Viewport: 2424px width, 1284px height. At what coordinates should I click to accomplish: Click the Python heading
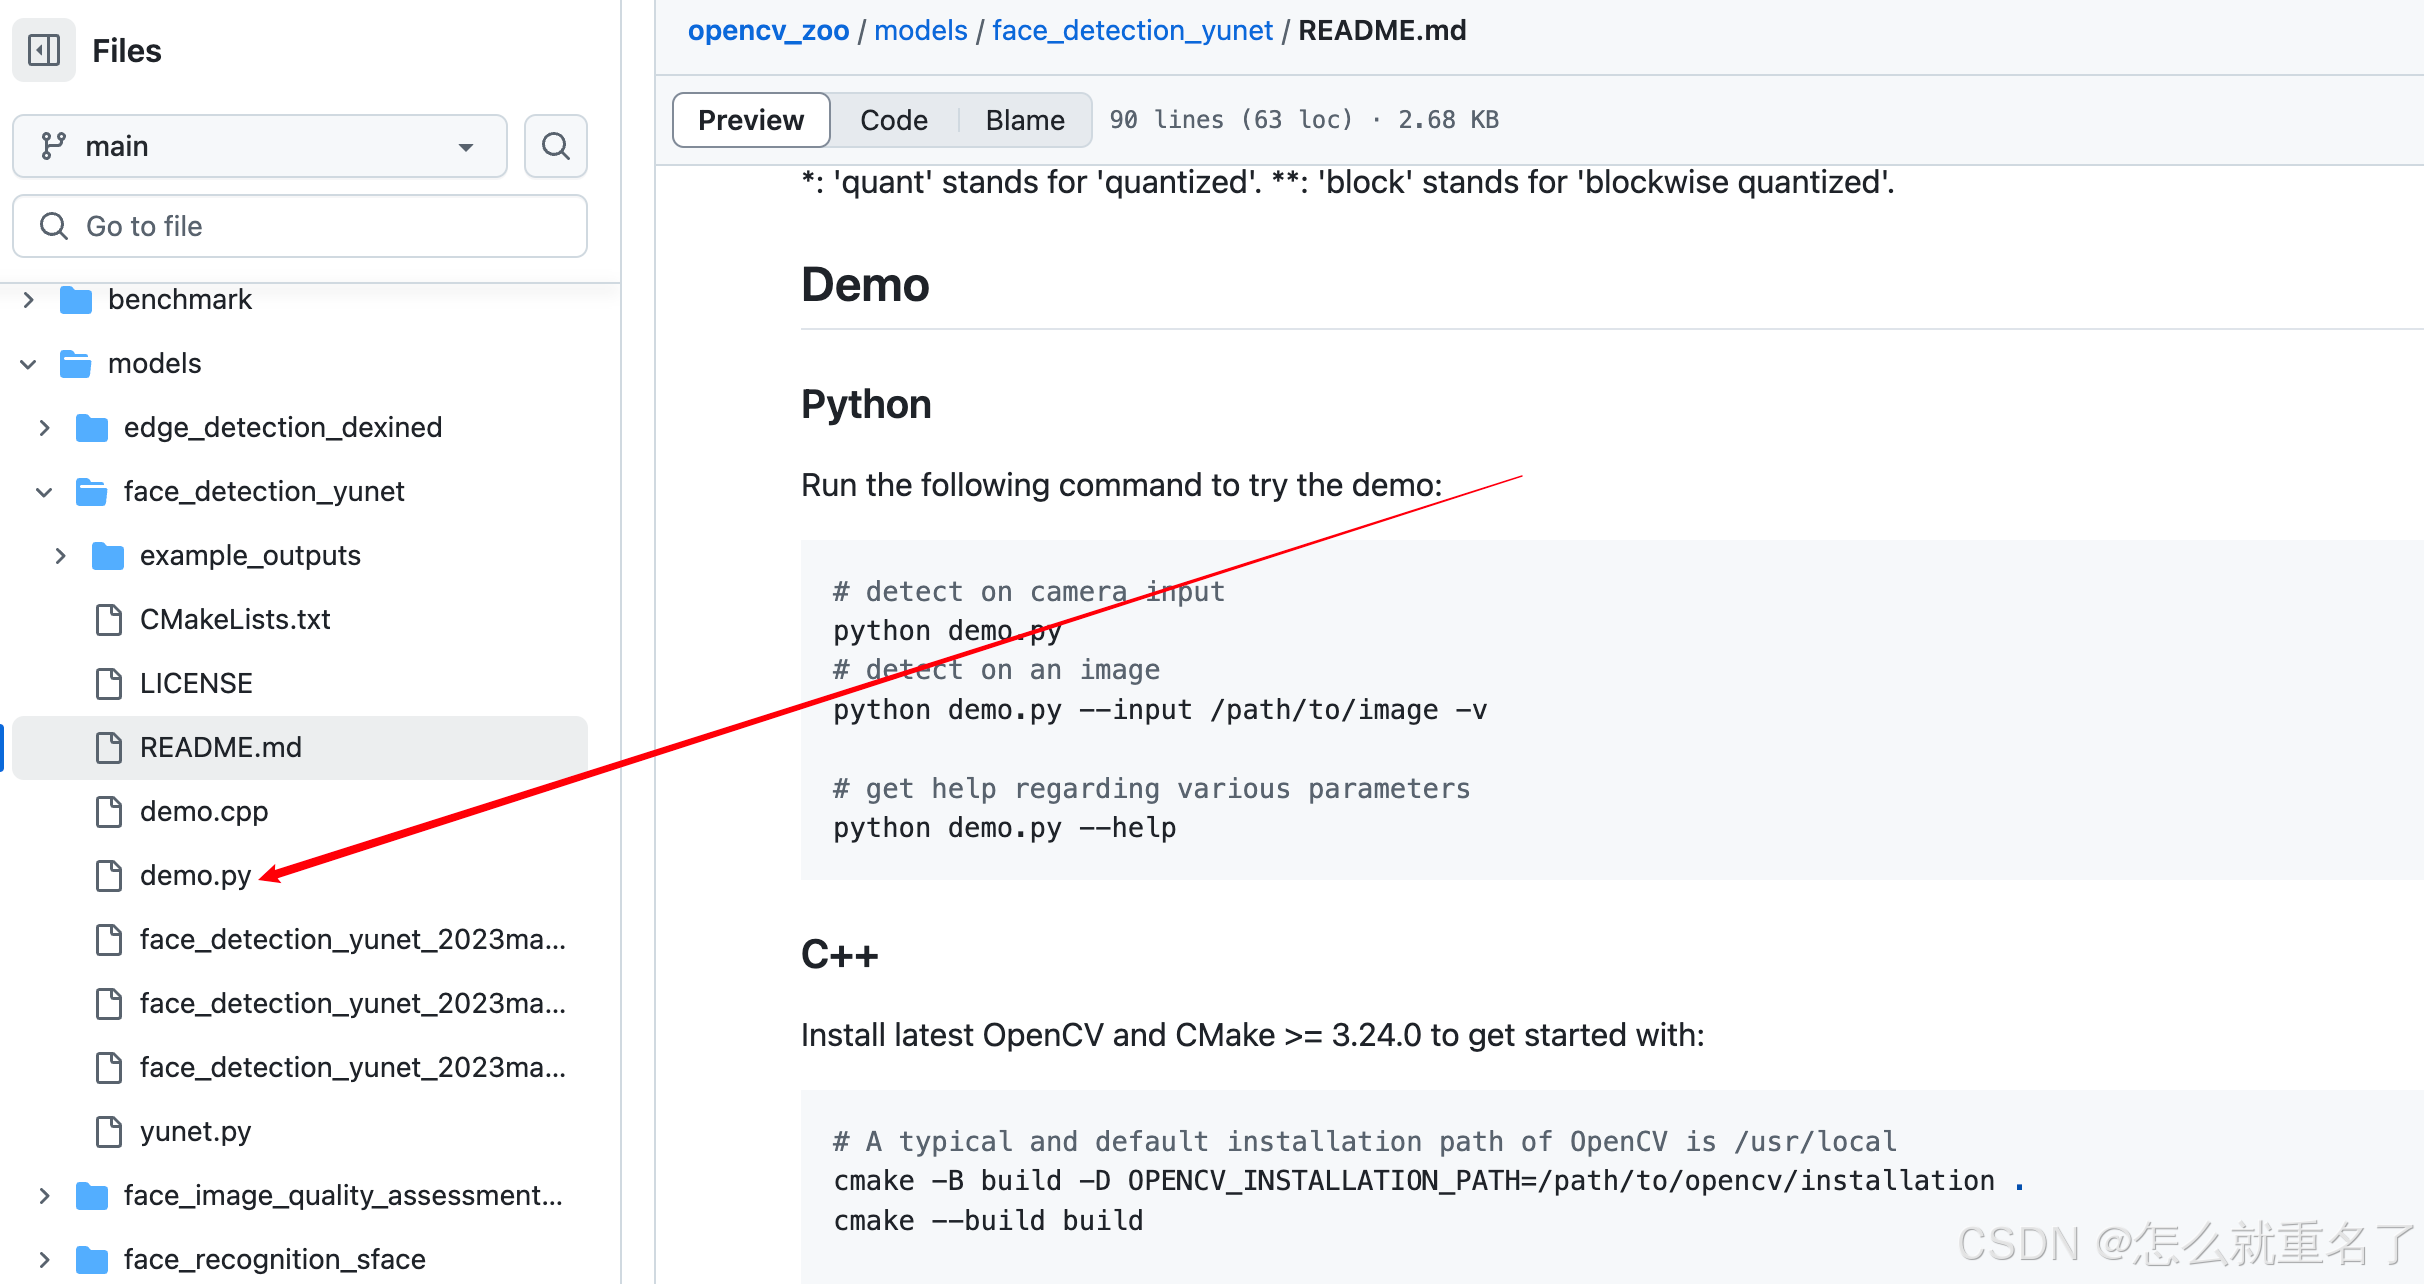[866, 405]
